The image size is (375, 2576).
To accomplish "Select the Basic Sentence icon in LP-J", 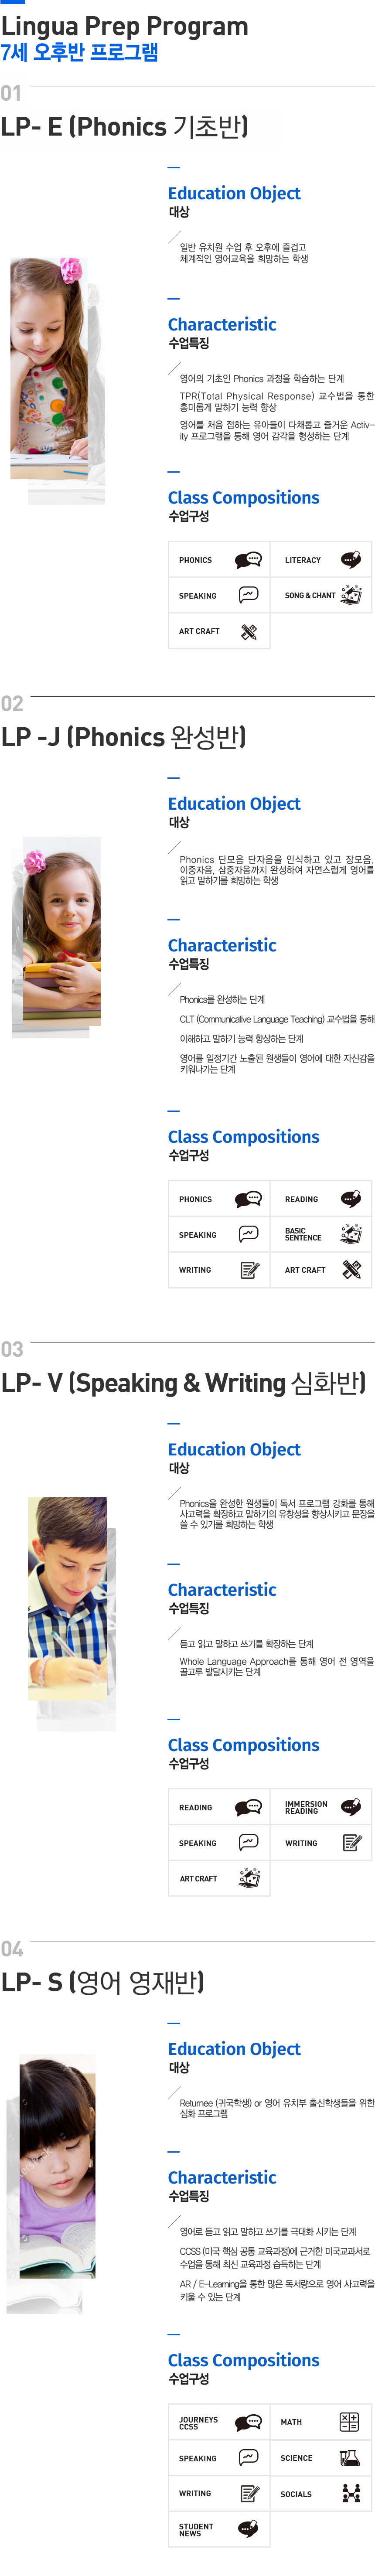I will 351,1234.
